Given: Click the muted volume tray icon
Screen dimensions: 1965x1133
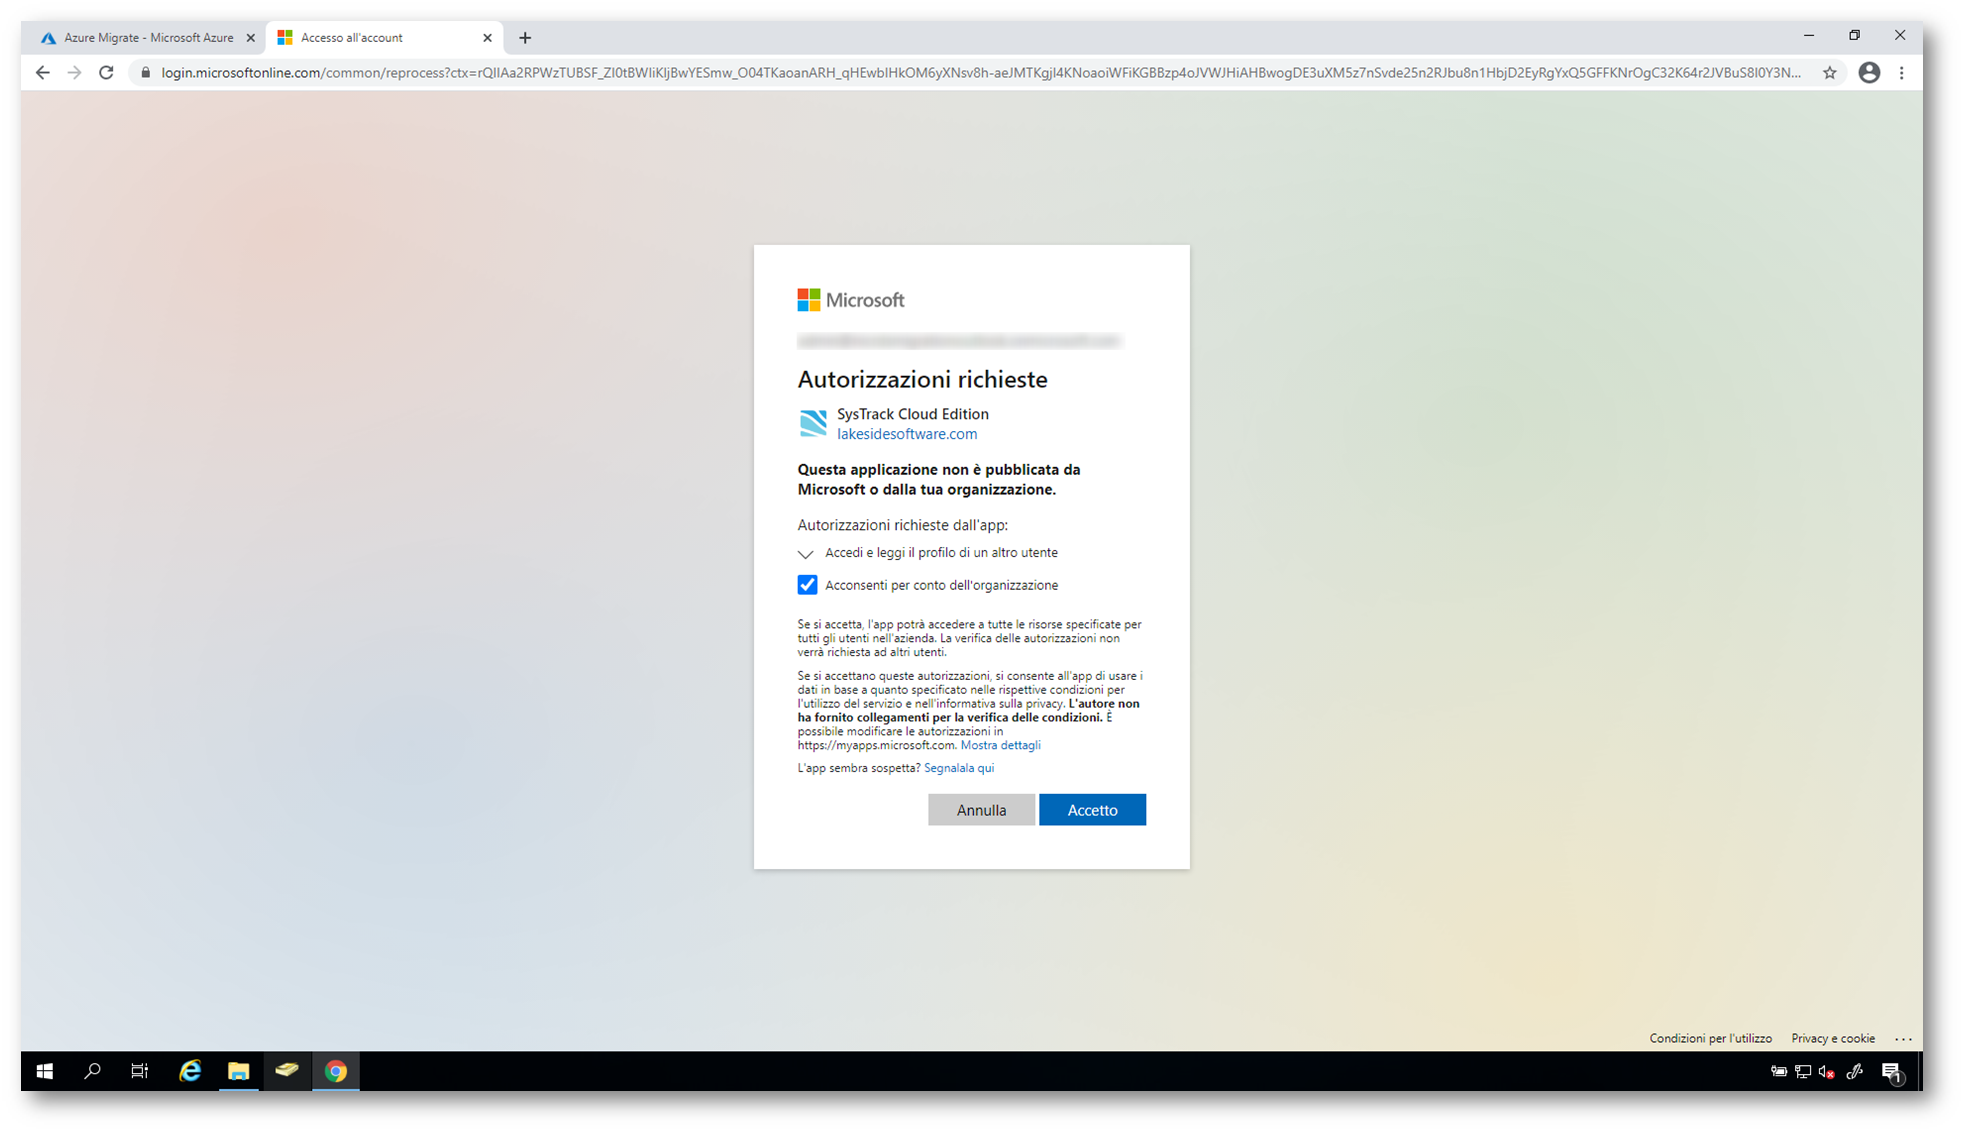Looking at the screenshot, I should tap(1827, 1072).
